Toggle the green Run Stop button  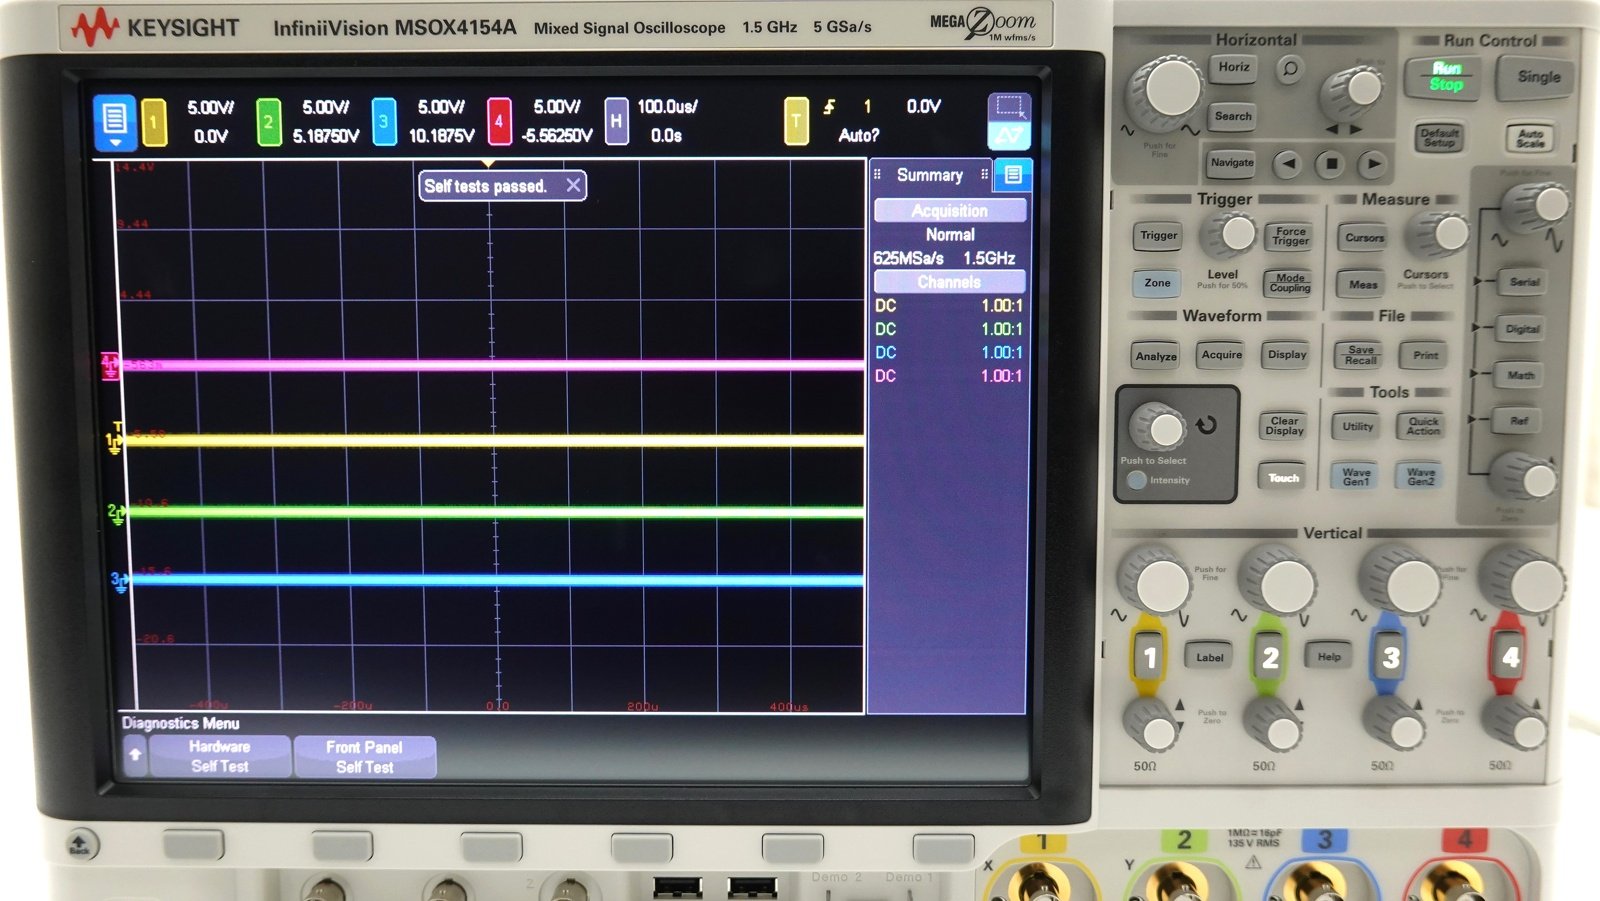tap(1446, 77)
